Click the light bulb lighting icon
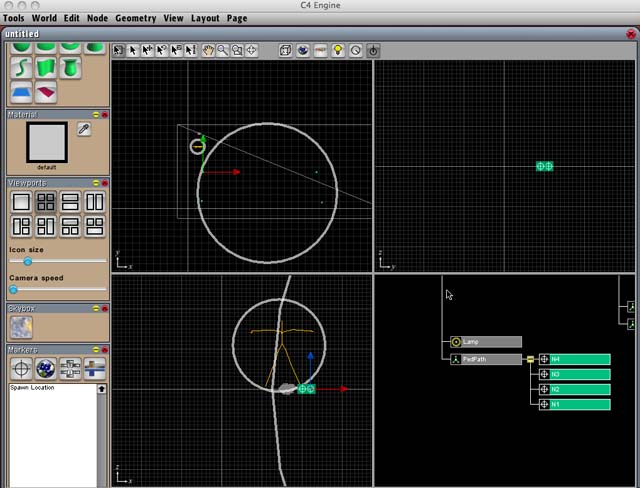 (338, 50)
